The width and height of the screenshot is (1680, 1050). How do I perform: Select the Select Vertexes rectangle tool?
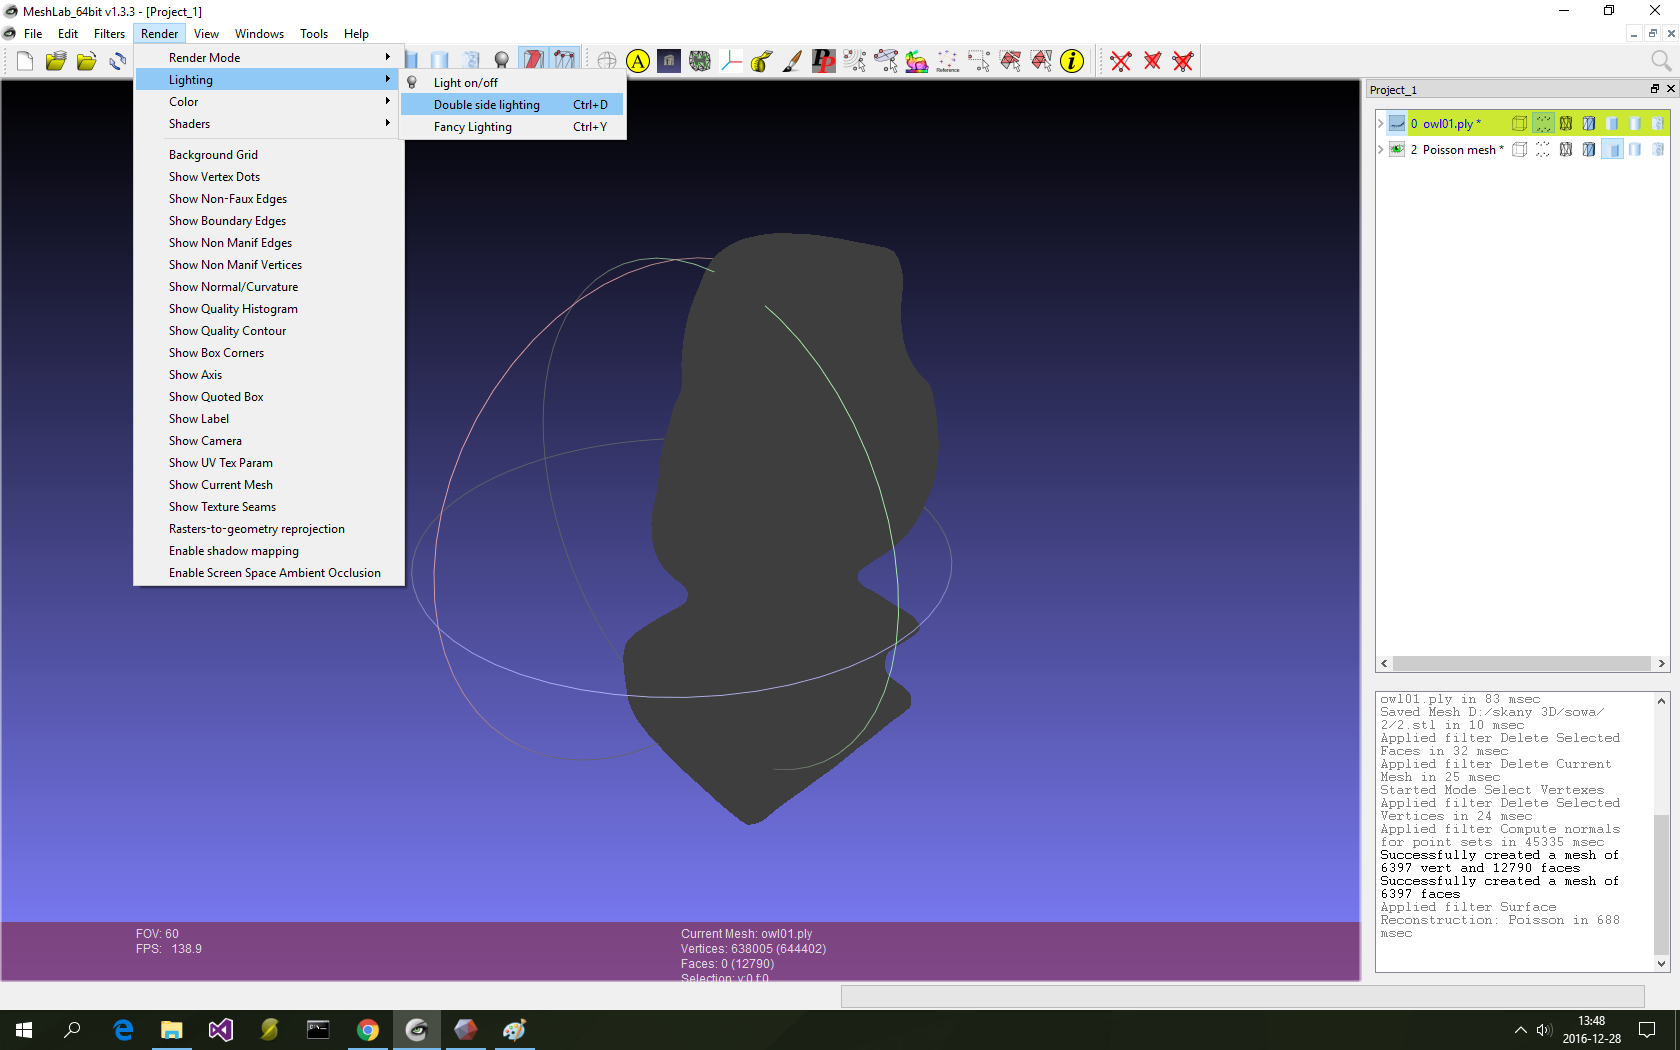(x=979, y=61)
